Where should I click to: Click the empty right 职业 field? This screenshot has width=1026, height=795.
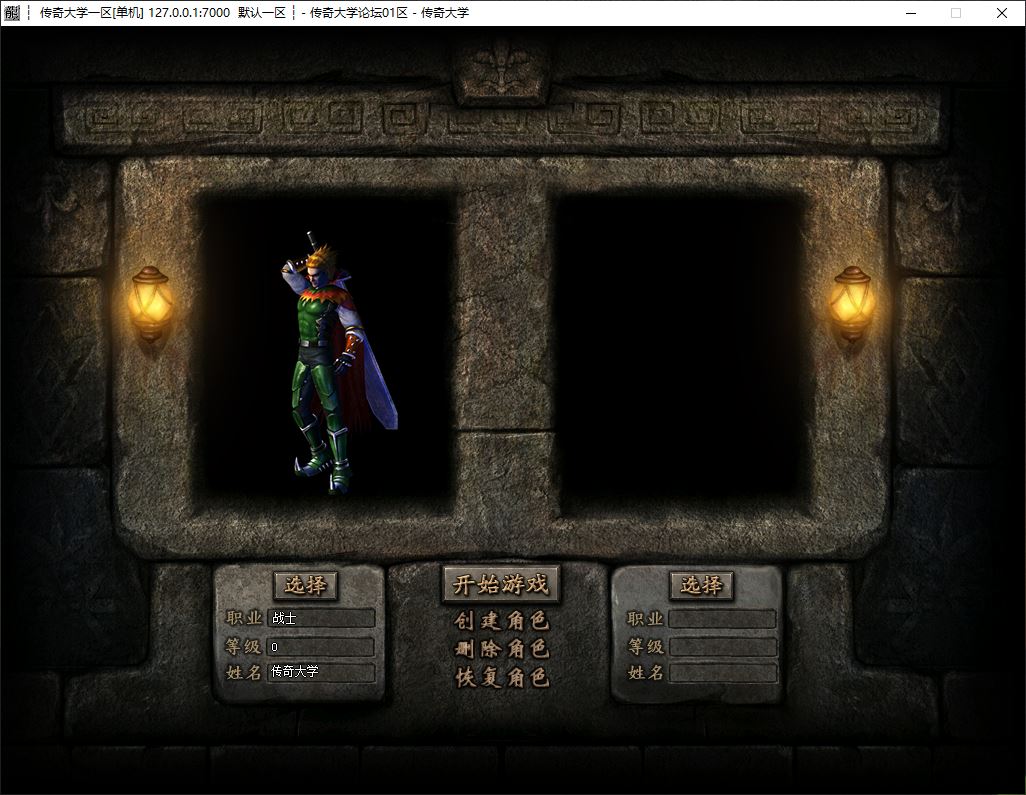[x=722, y=620]
